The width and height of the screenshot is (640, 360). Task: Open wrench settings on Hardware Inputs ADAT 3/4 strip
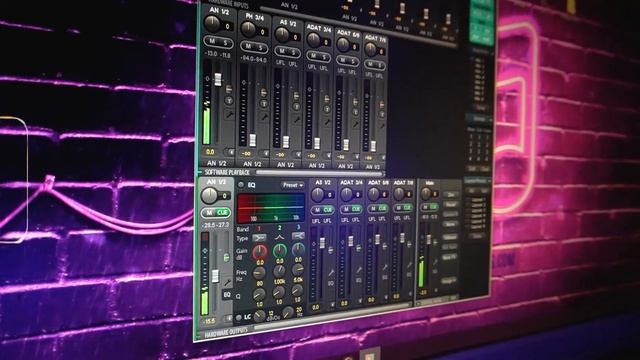pyautogui.click(x=327, y=121)
